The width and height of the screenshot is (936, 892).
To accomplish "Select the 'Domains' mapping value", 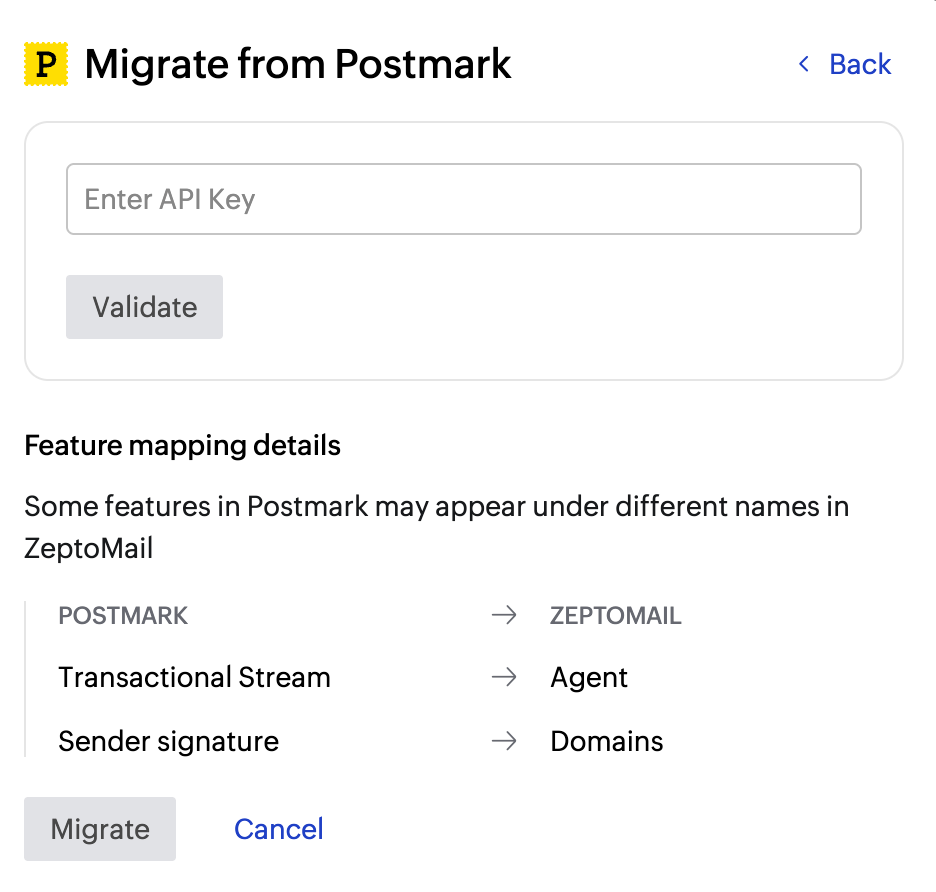I will pos(606,742).
